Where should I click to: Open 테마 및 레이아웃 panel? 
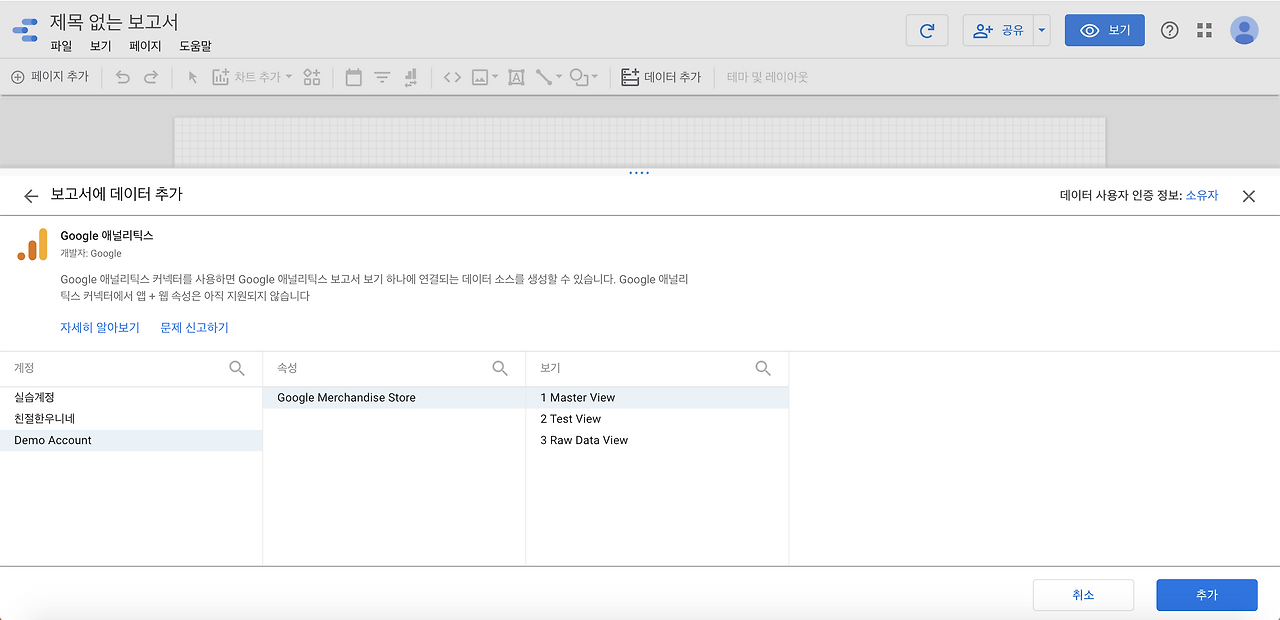click(x=767, y=77)
